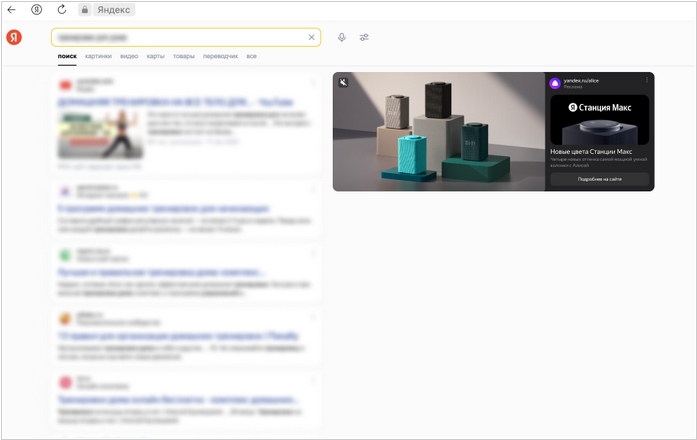The width and height of the screenshot is (697, 440).
Task: Open the Новые цвета Станции Макс headline
Action: tap(591, 152)
